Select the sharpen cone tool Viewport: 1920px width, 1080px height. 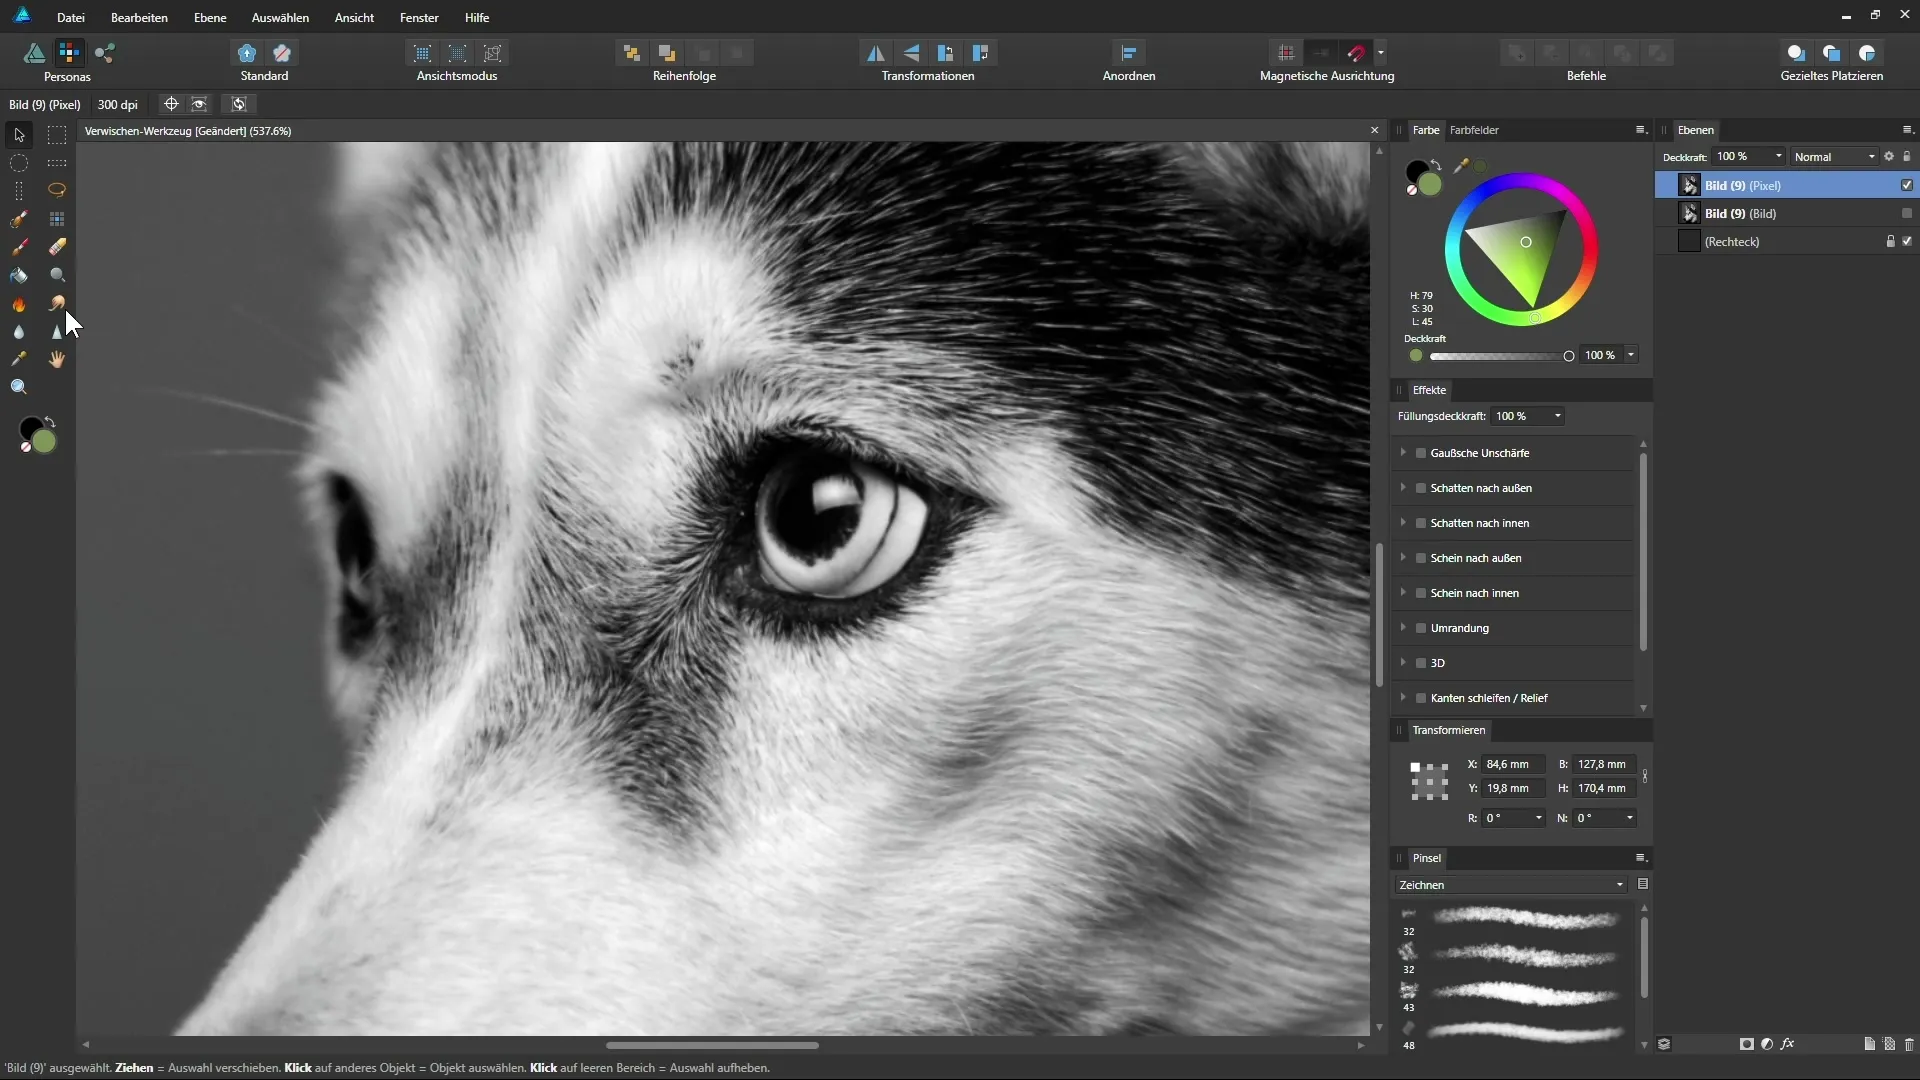[57, 332]
